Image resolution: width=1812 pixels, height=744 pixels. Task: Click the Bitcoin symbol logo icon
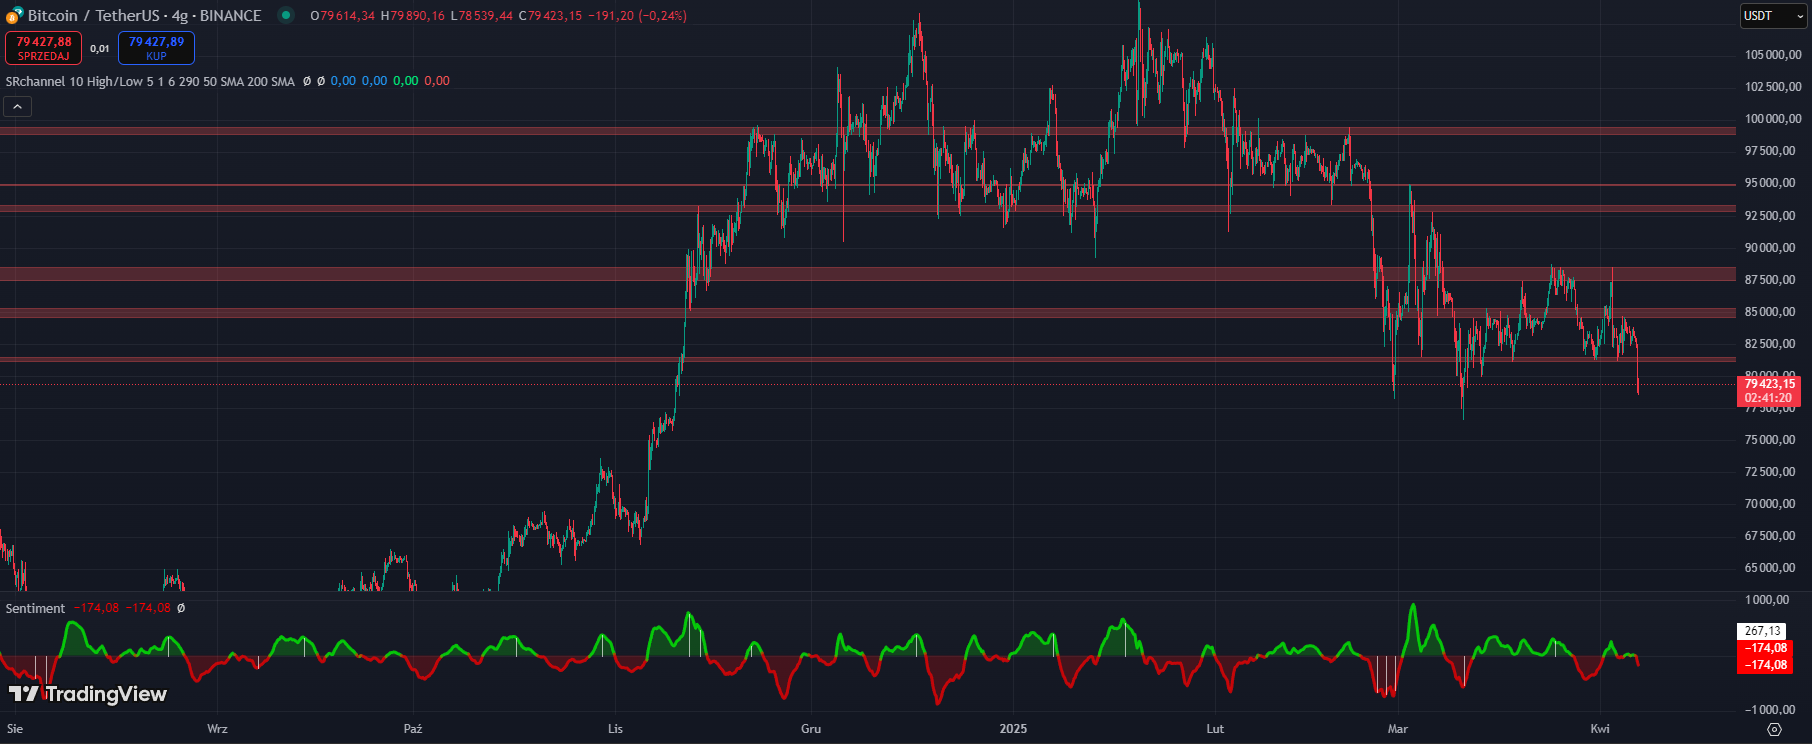(14, 15)
